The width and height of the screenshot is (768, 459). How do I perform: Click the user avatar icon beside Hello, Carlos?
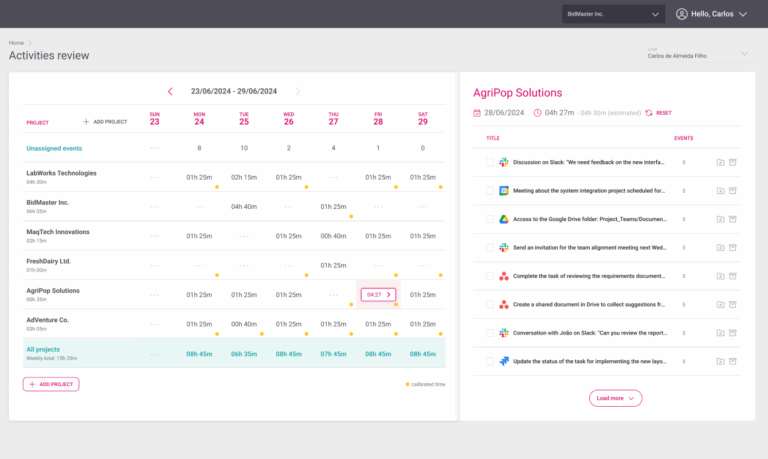[681, 14]
